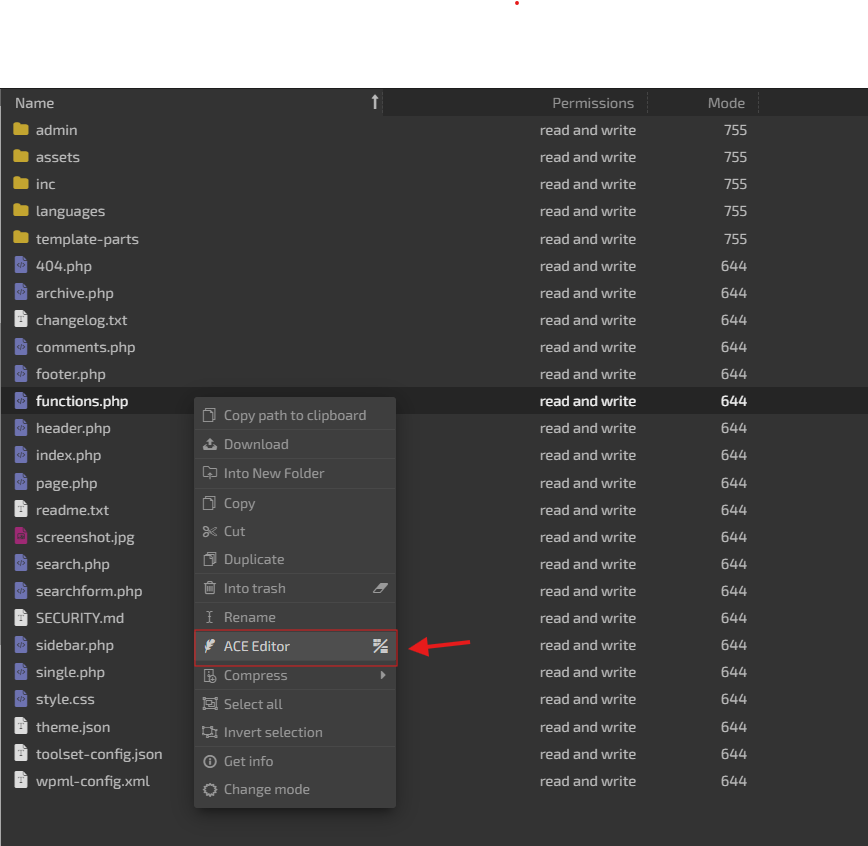Click the assets folder icon
Viewport: 868px width, 846px height.
pos(21,157)
